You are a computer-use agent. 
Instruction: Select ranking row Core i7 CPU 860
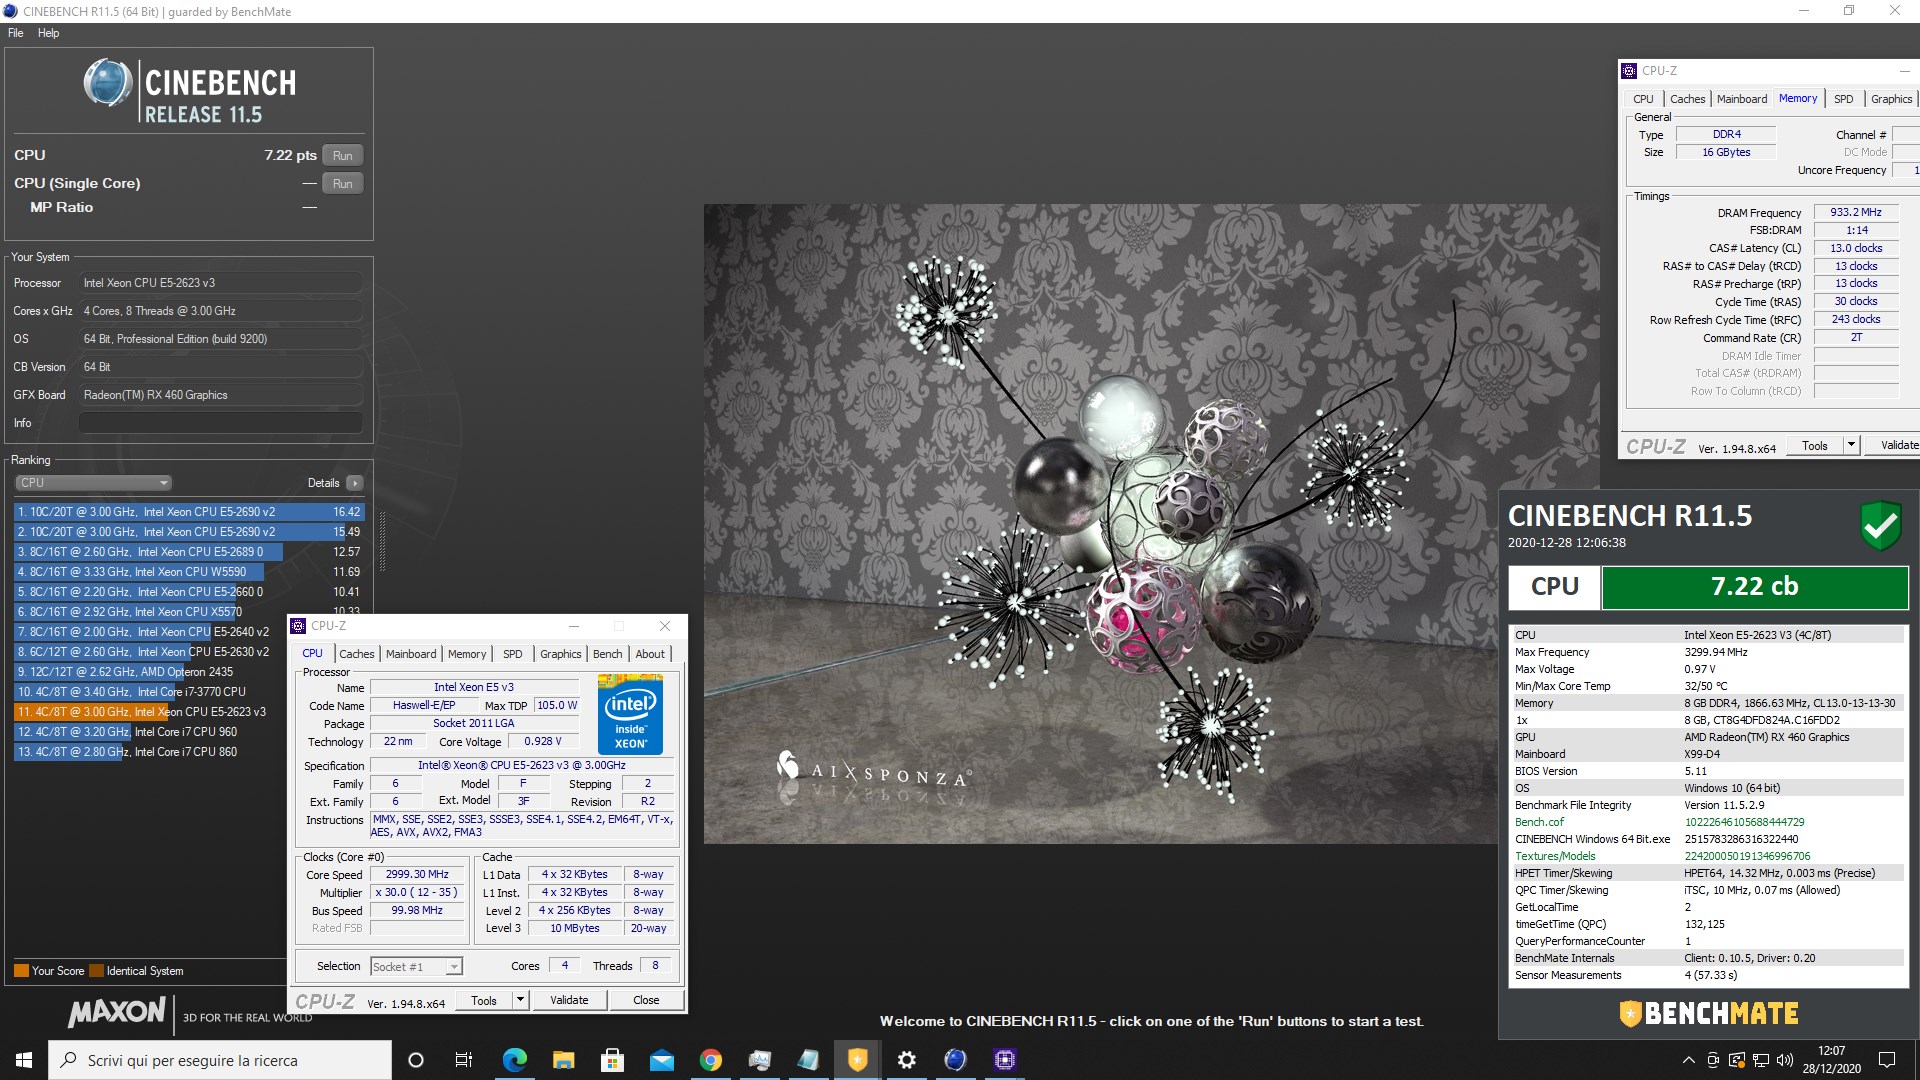coord(150,752)
